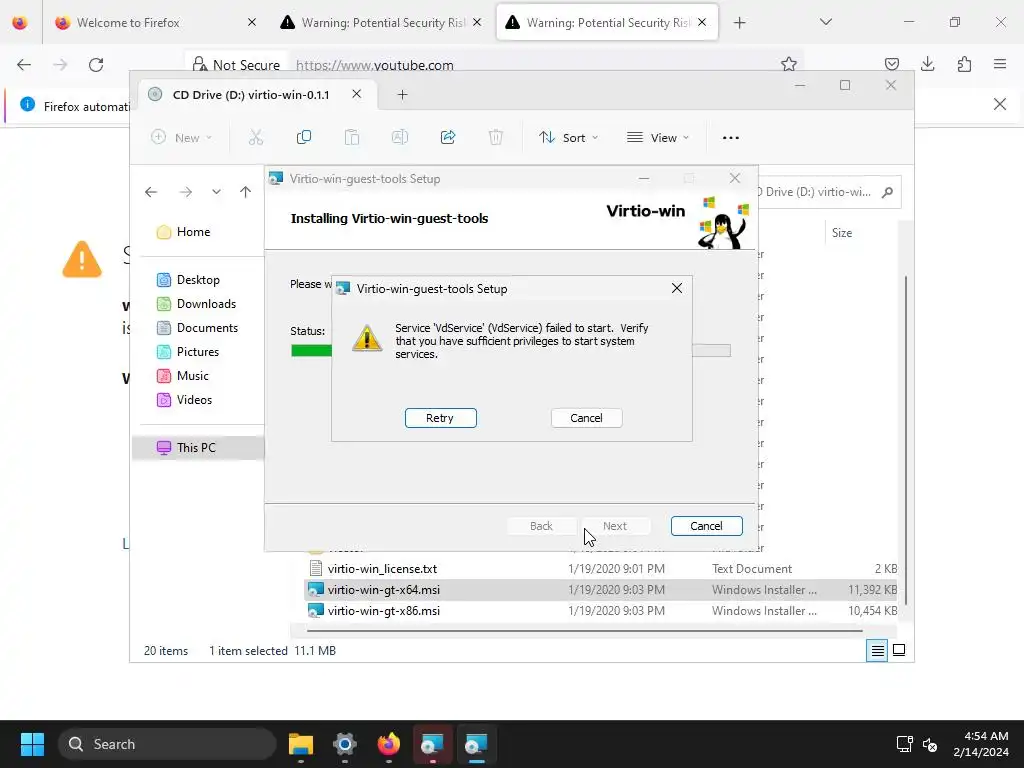Switch to details view layout icon
This screenshot has height=768, width=1024.
877,650
